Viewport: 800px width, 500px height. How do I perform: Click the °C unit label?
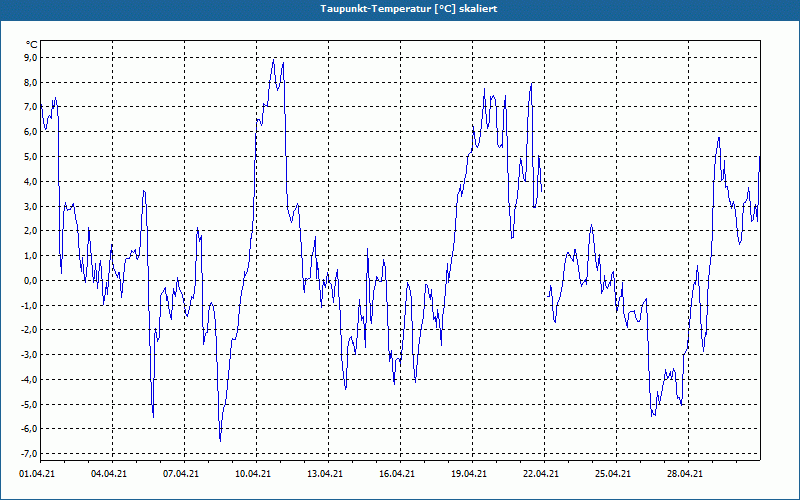click(x=31, y=45)
